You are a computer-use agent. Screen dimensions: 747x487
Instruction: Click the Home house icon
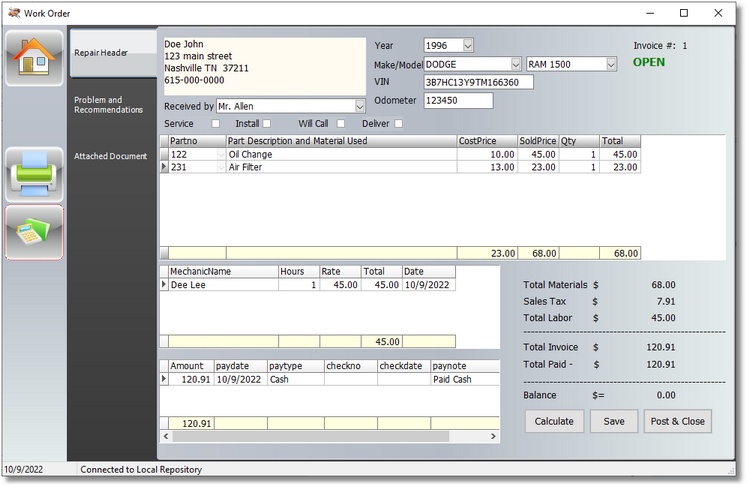tap(34, 58)
